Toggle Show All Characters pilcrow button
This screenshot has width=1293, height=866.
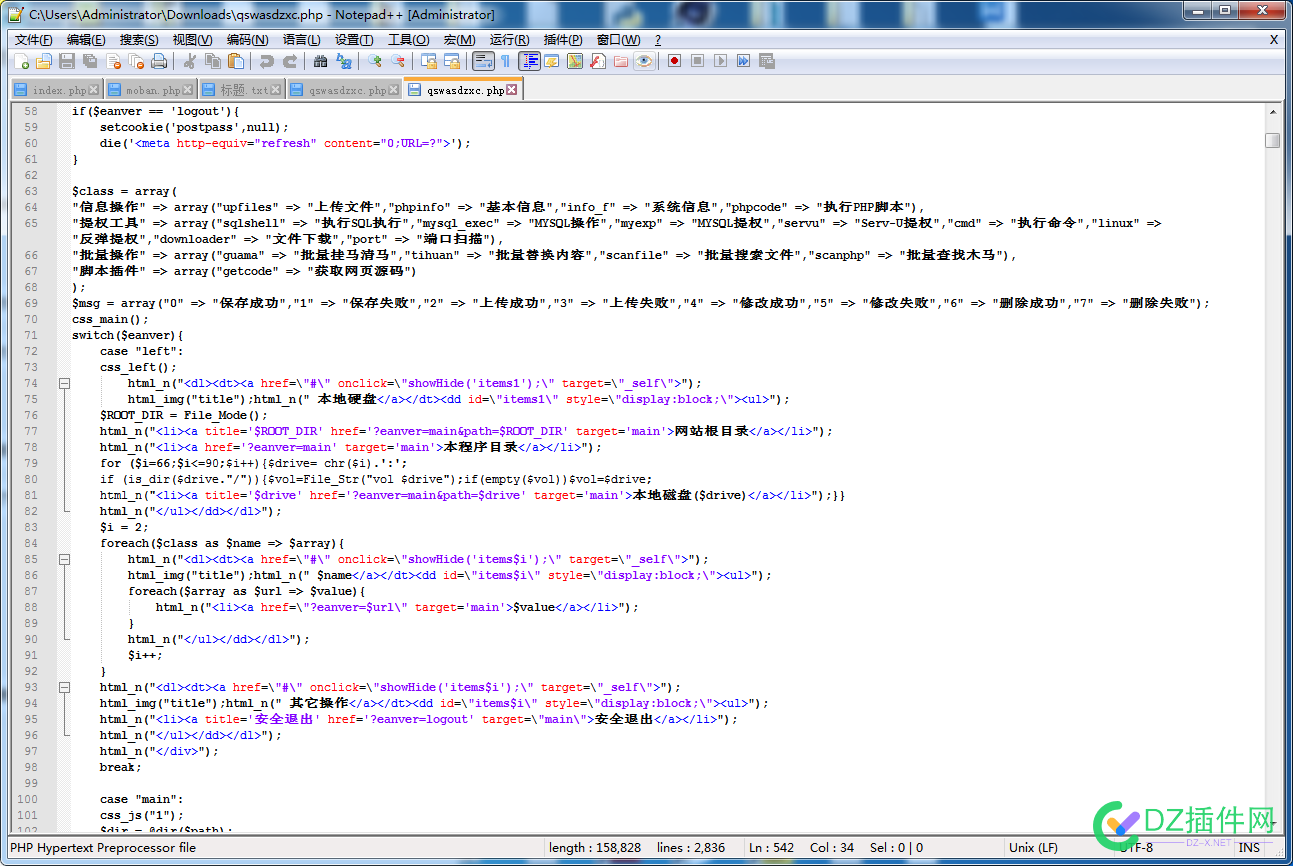(505, 61)
